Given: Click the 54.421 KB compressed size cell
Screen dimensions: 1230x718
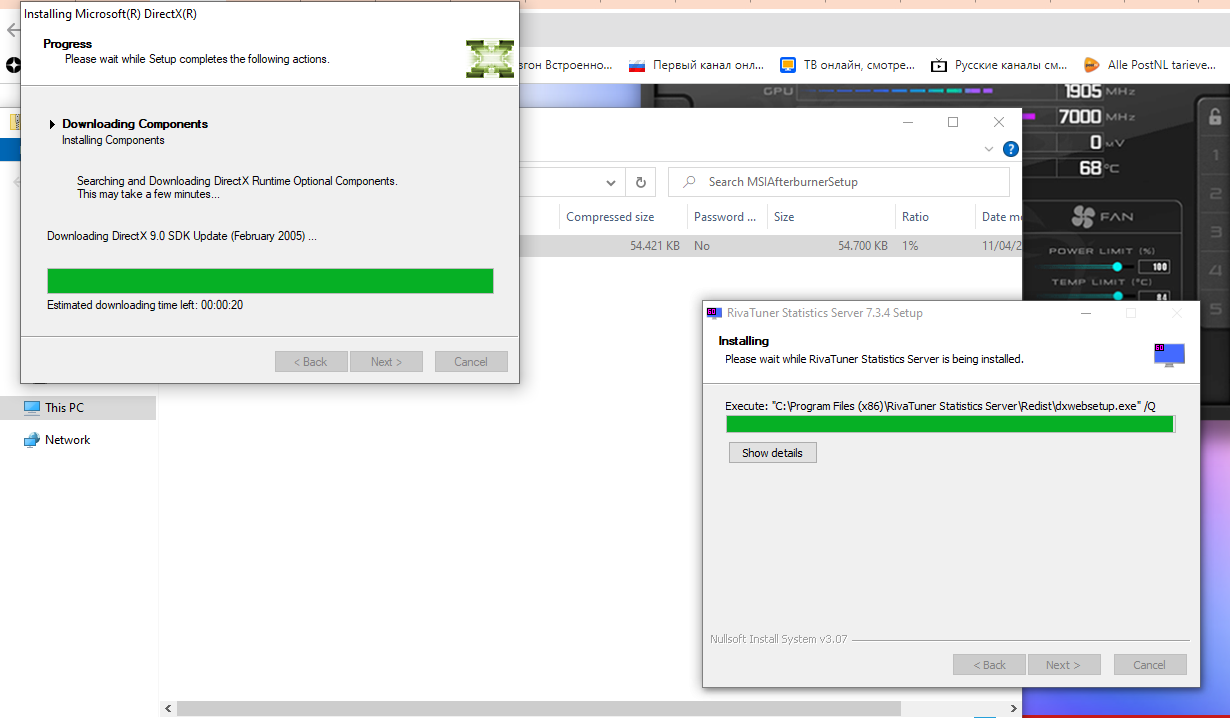Looking at the screenshot, I should (x=655, y=246).
